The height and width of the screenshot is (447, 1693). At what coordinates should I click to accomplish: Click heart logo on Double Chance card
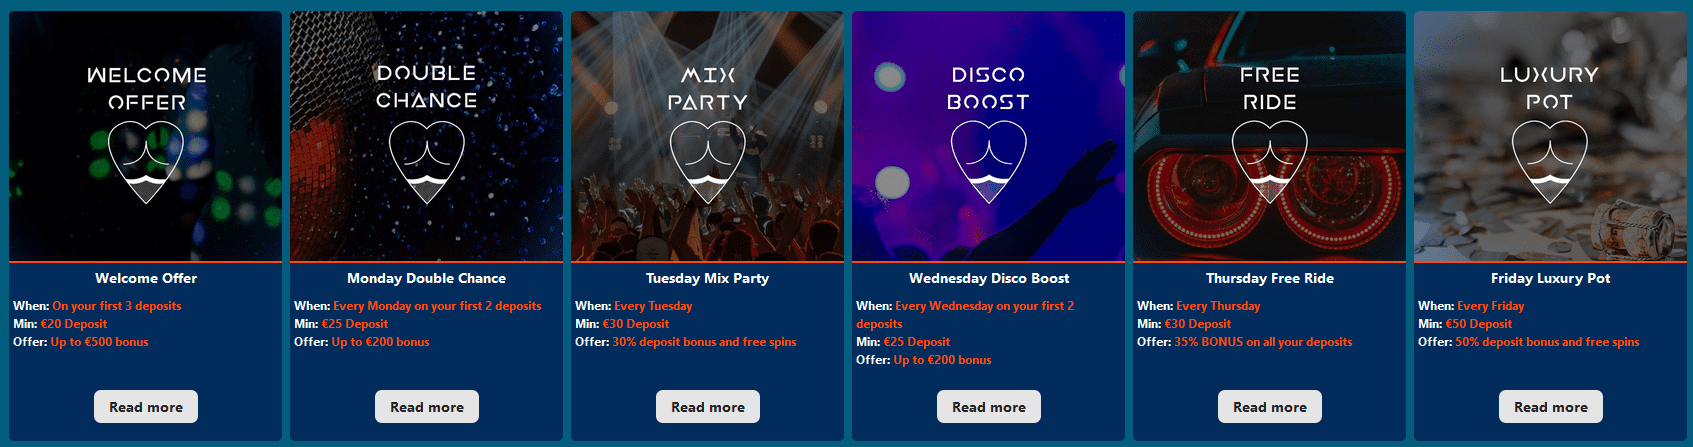[427, 162]
